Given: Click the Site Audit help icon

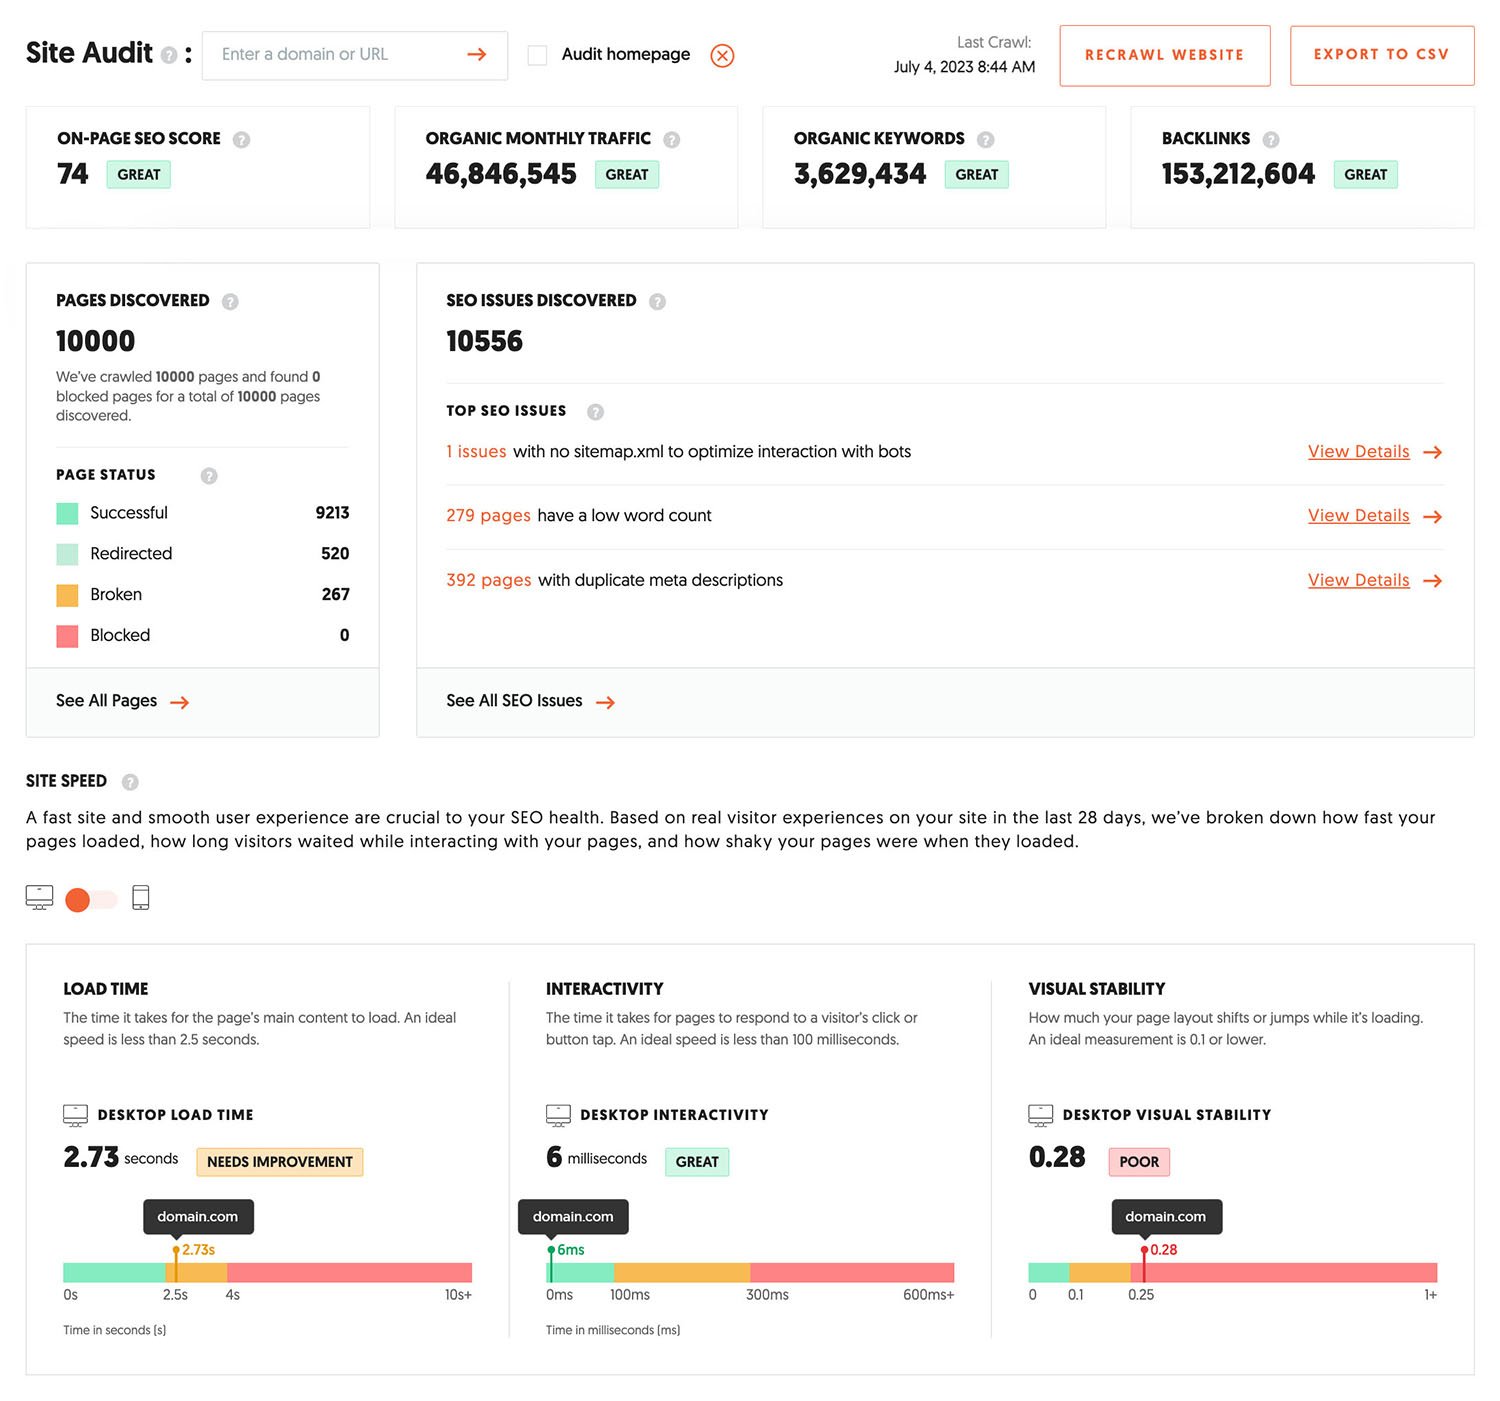Looking at the screenshot, I should (169, 55).
